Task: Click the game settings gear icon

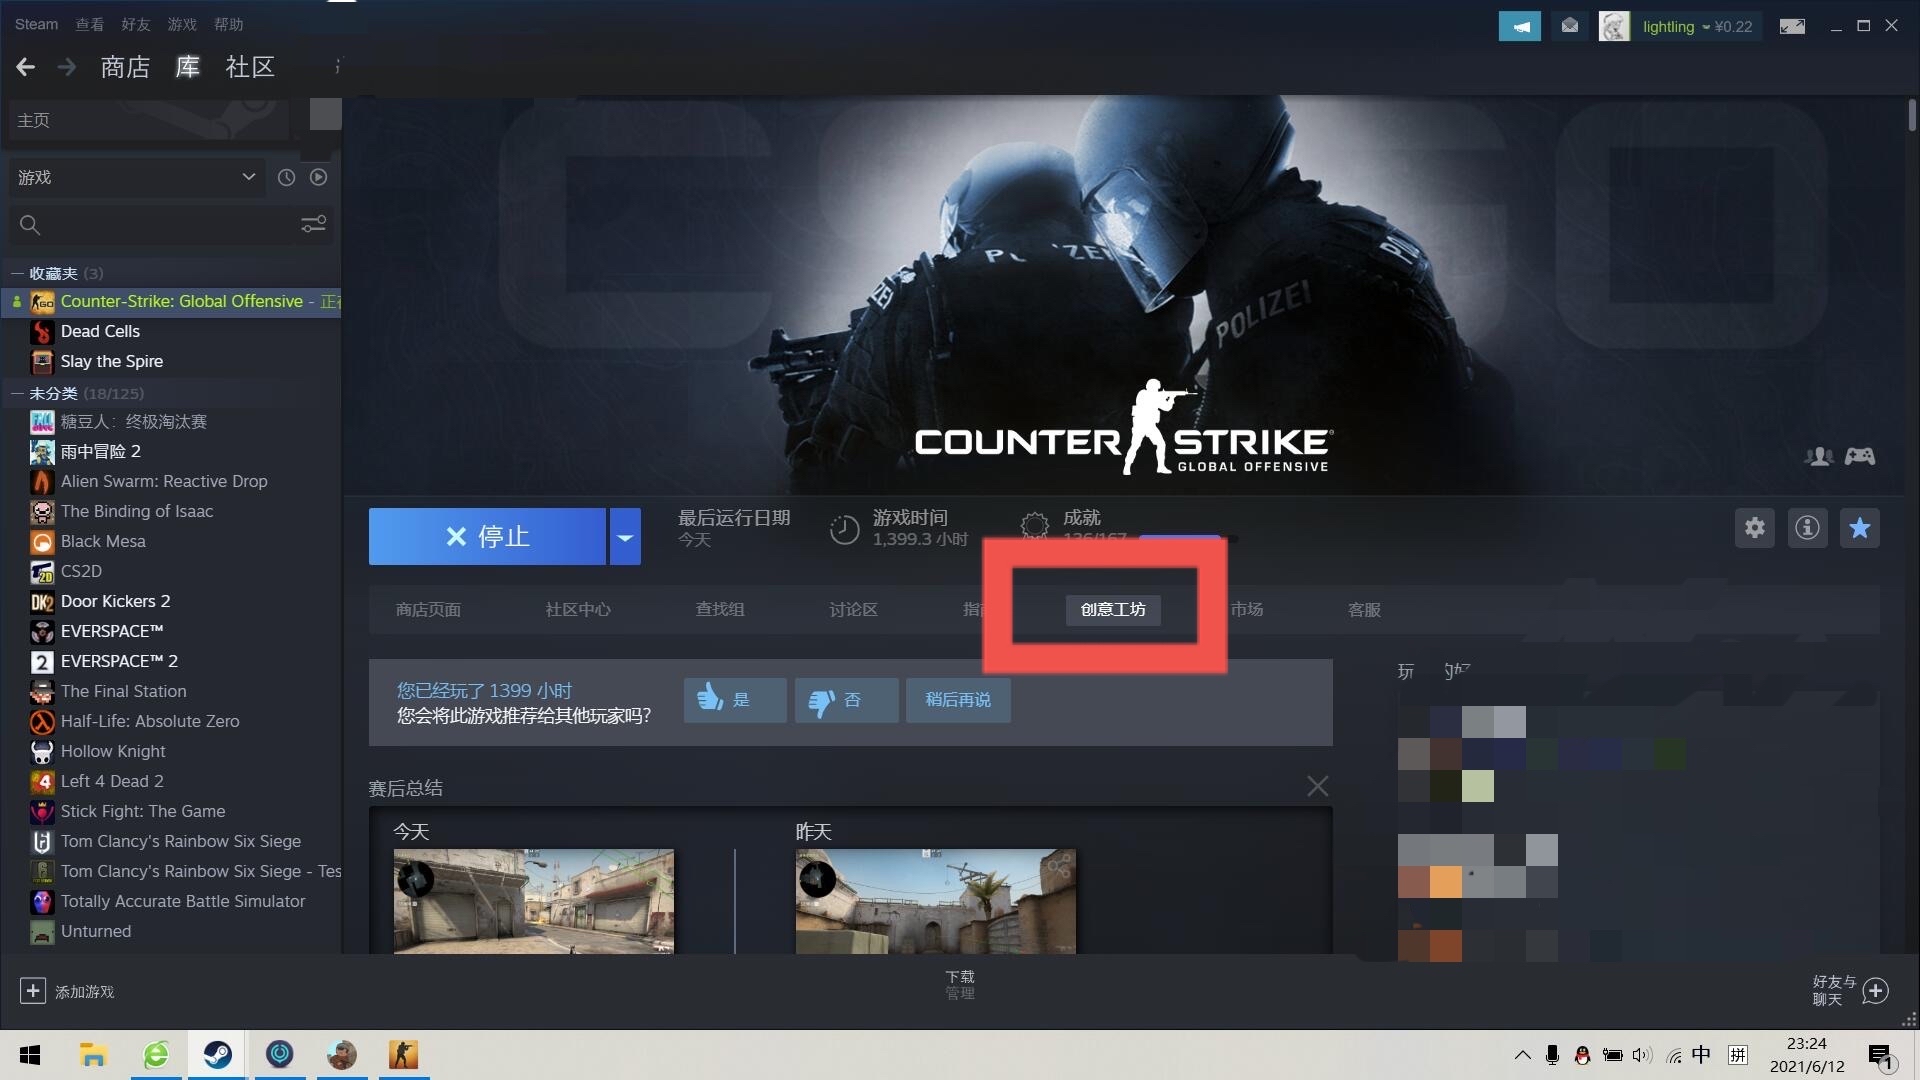Action: (1754, 527)
